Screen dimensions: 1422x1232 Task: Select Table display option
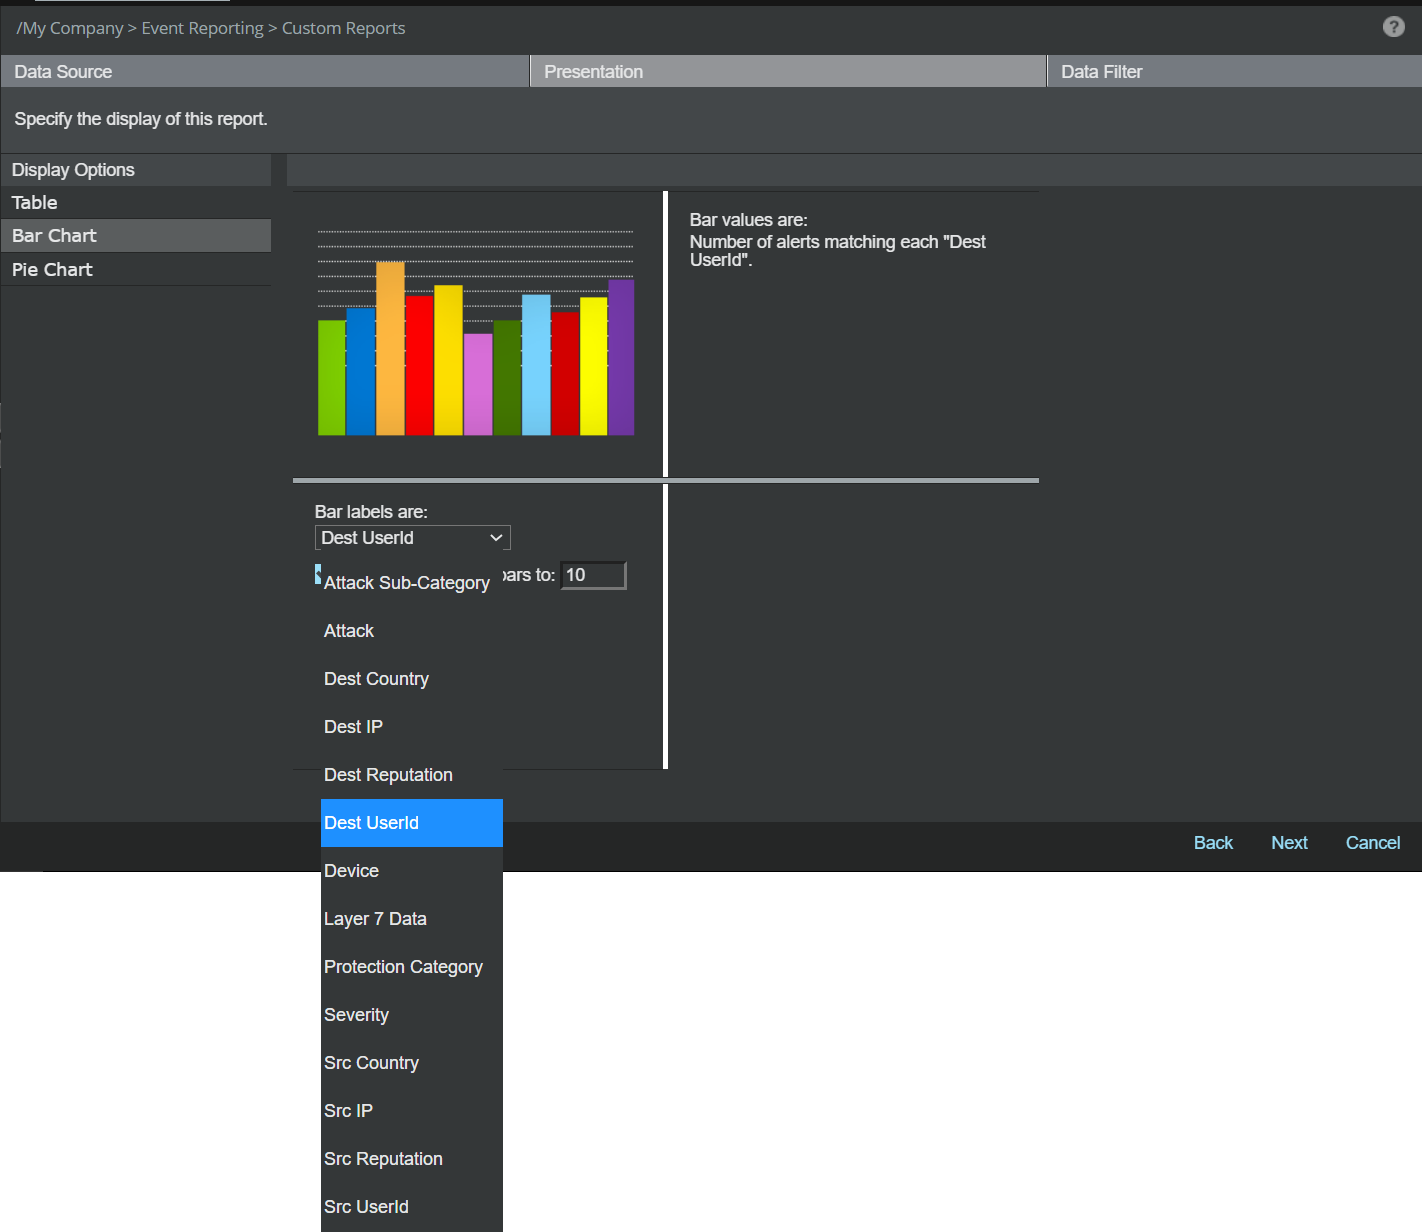coord(135,203)
